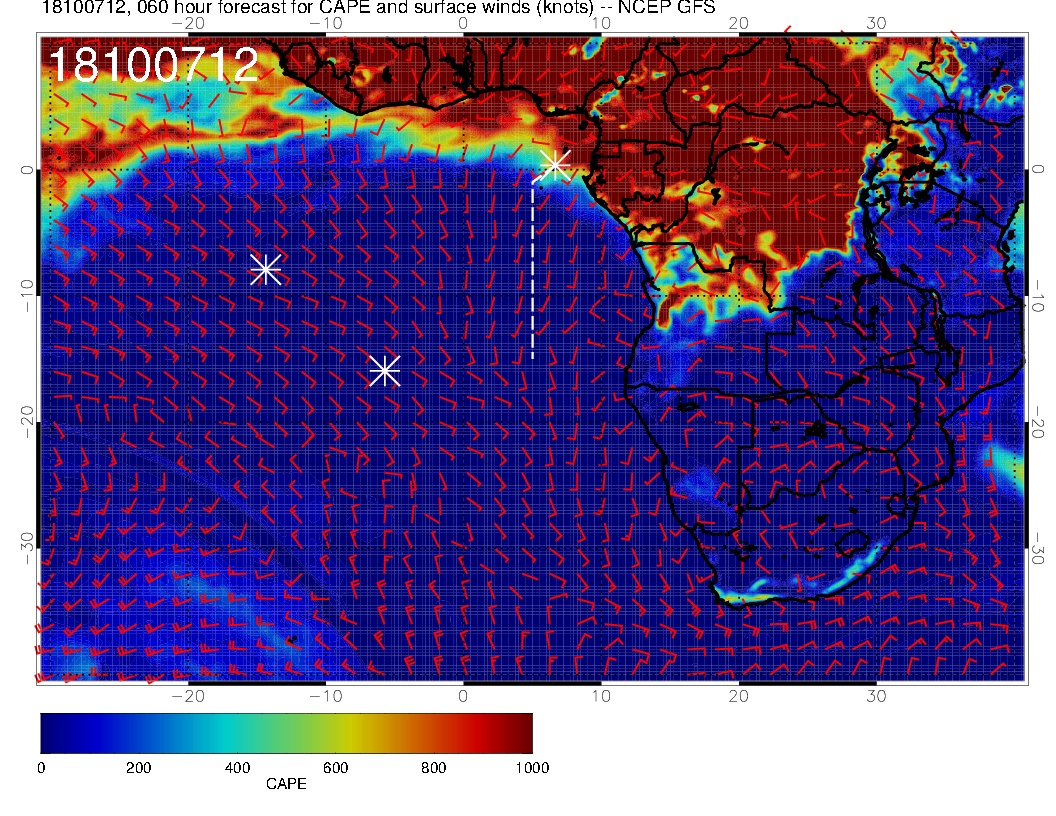Pick the dark red end of colorbar

[522, 733]
